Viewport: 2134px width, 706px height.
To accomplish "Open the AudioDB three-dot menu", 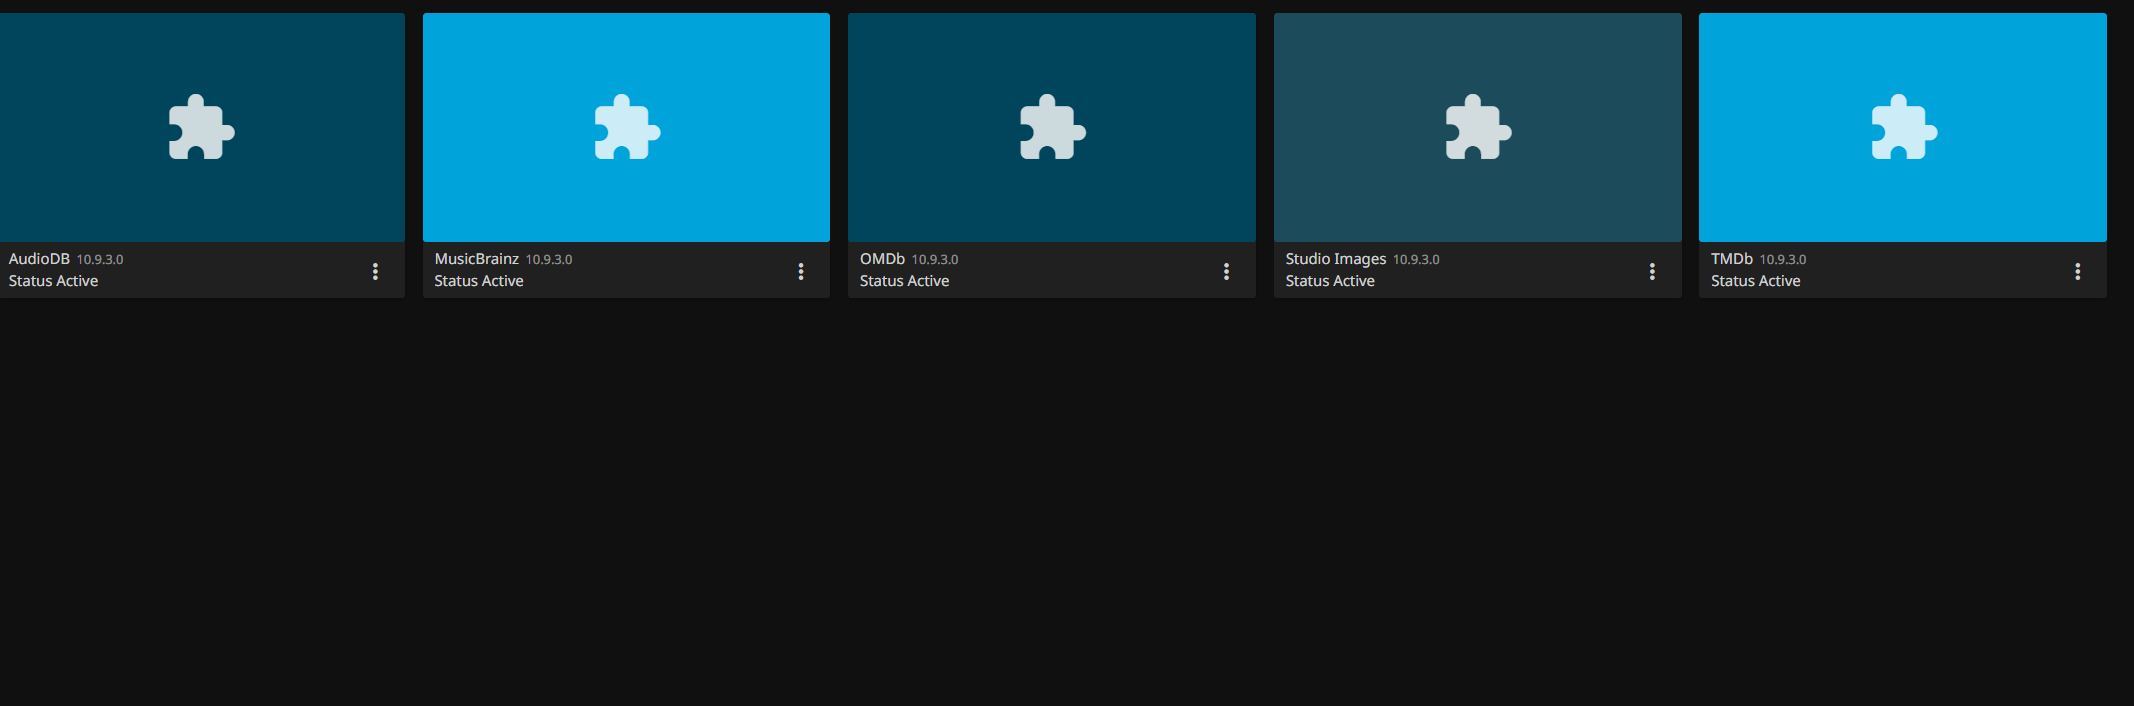I will (x=375, y=271).
